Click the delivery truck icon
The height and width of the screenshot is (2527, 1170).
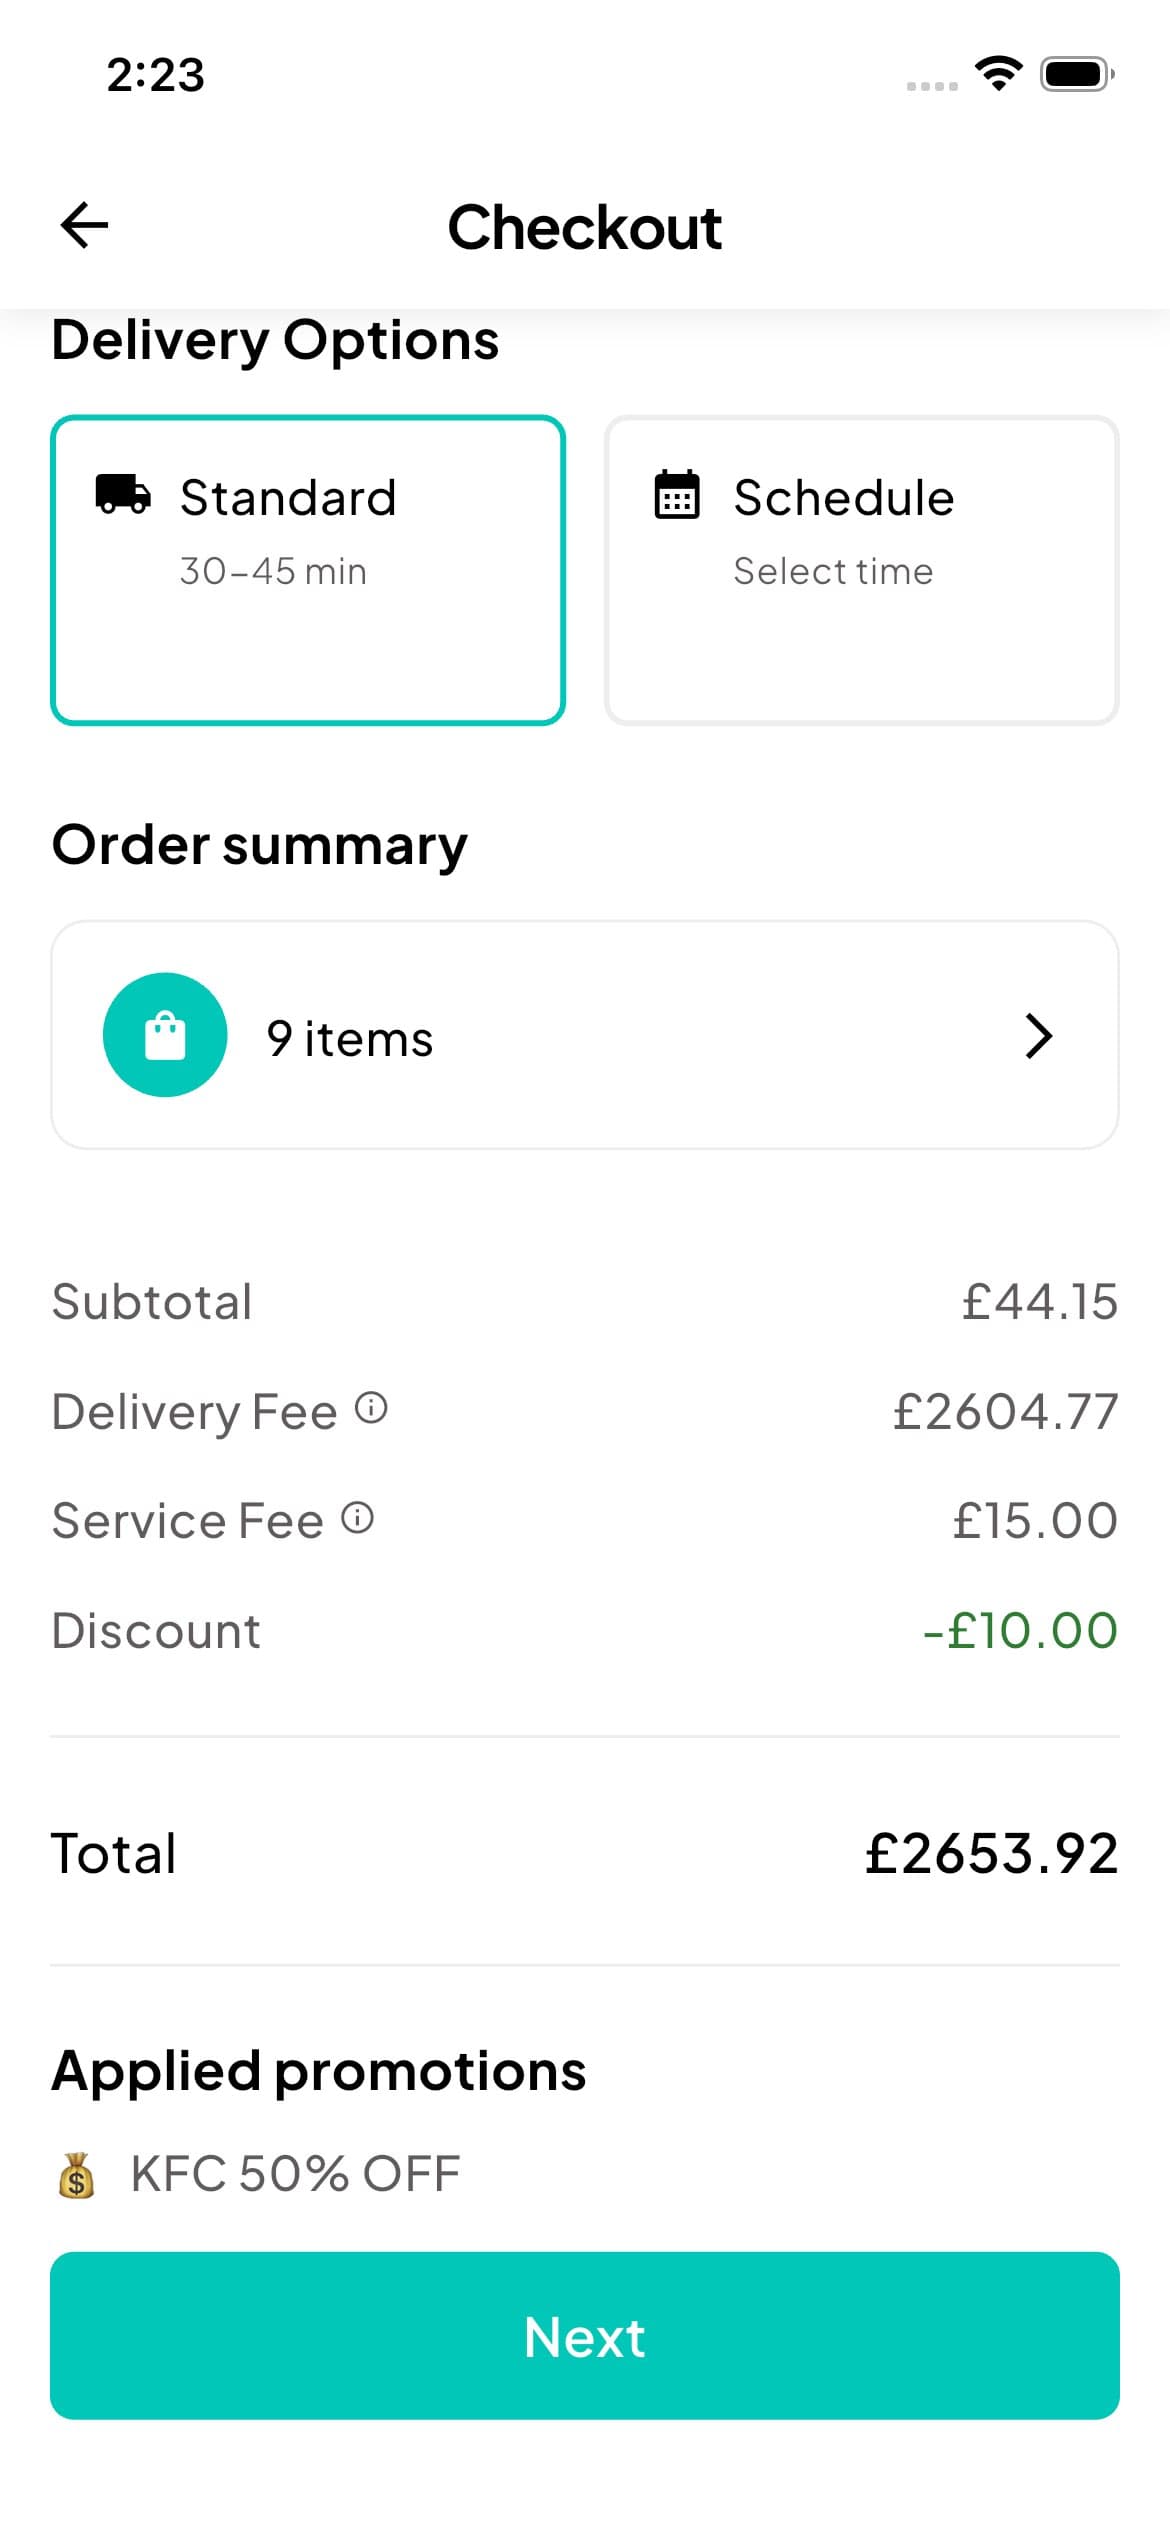[x=123, y=494]
